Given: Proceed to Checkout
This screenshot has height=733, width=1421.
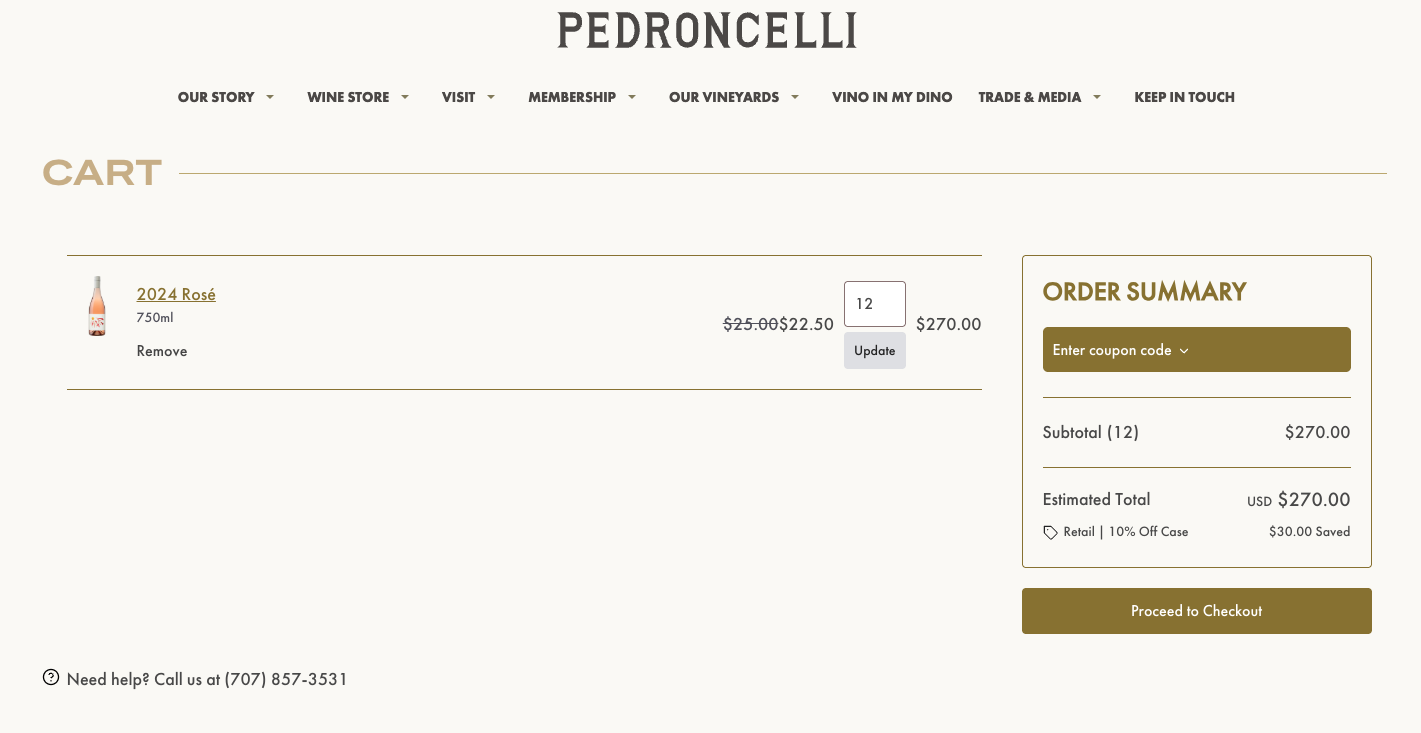Looking at the screenshot, I should (x=1196, y=611).
